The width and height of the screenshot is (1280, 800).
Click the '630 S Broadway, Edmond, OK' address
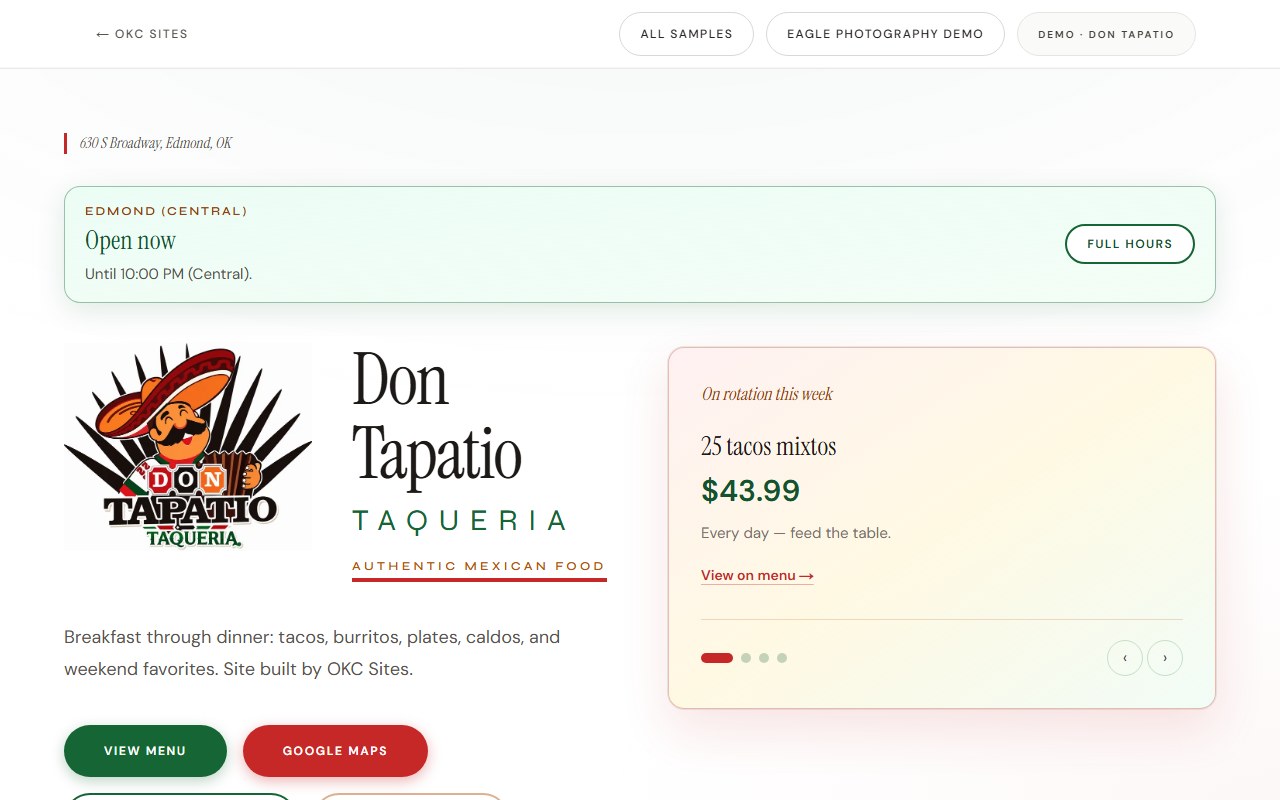156,143
